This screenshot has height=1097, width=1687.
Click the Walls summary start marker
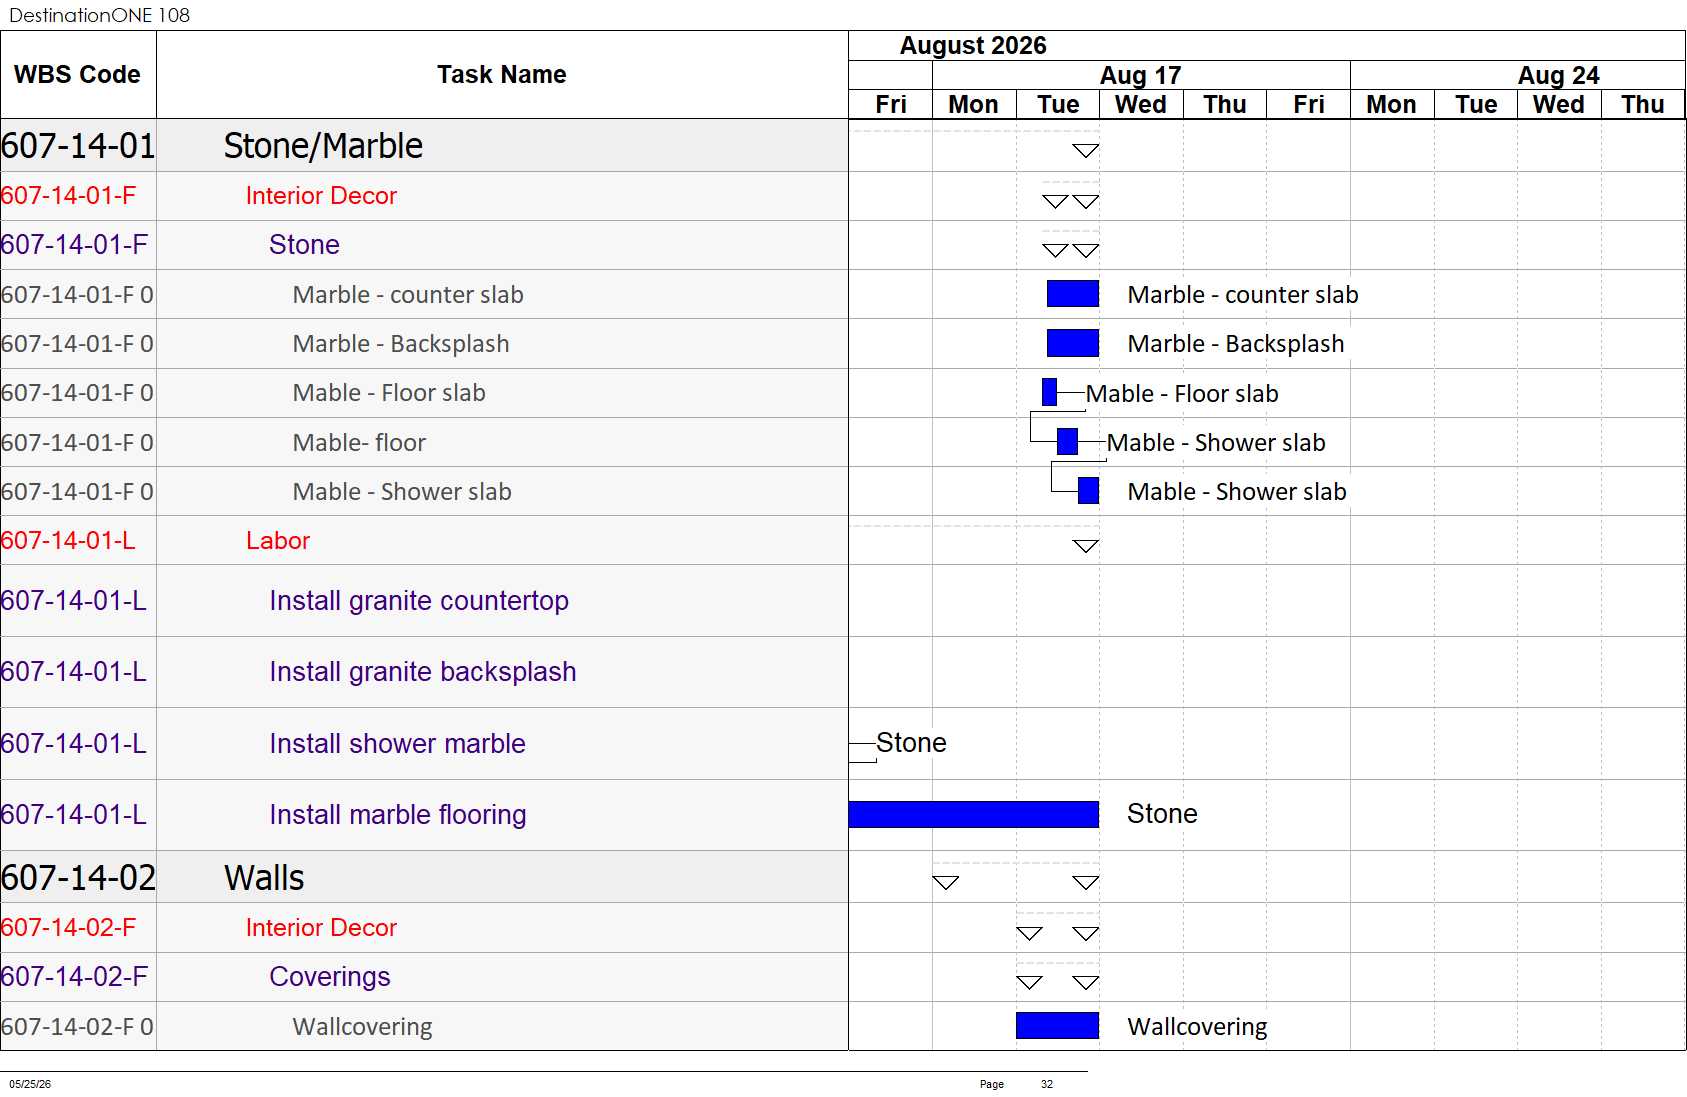click(x=946, y=882)
